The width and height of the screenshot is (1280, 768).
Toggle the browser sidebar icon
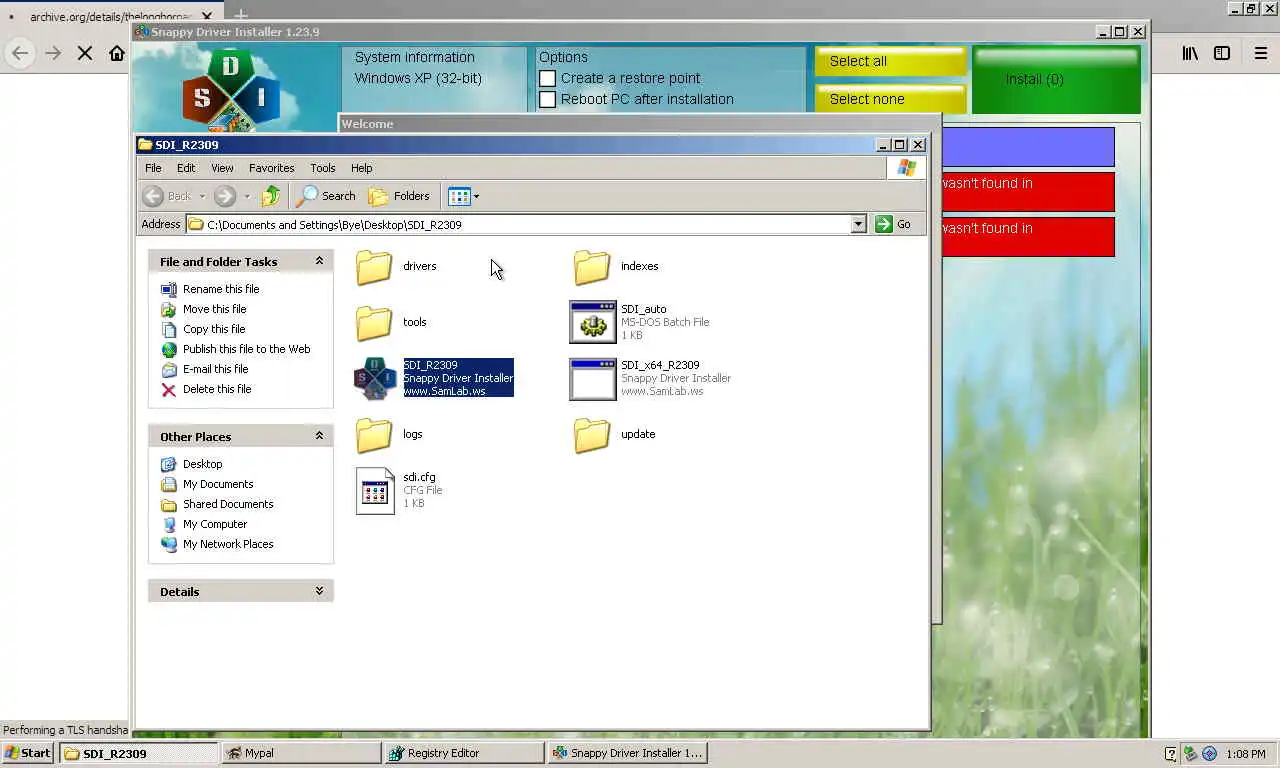(x=1222, y=53)
